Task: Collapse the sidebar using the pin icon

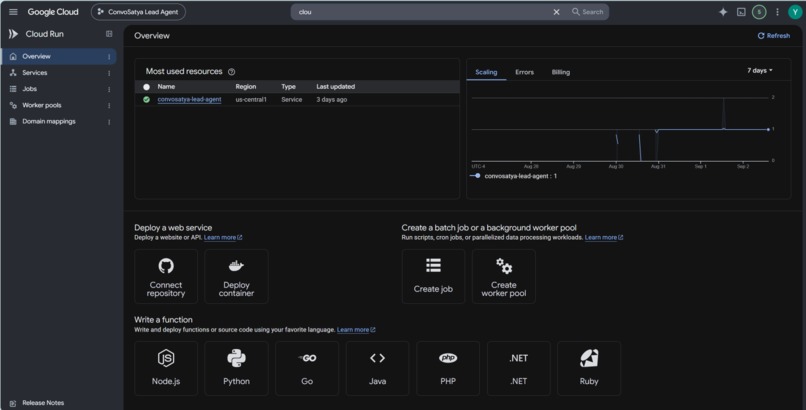Action: pyautogui.click(x=109, y=34)
